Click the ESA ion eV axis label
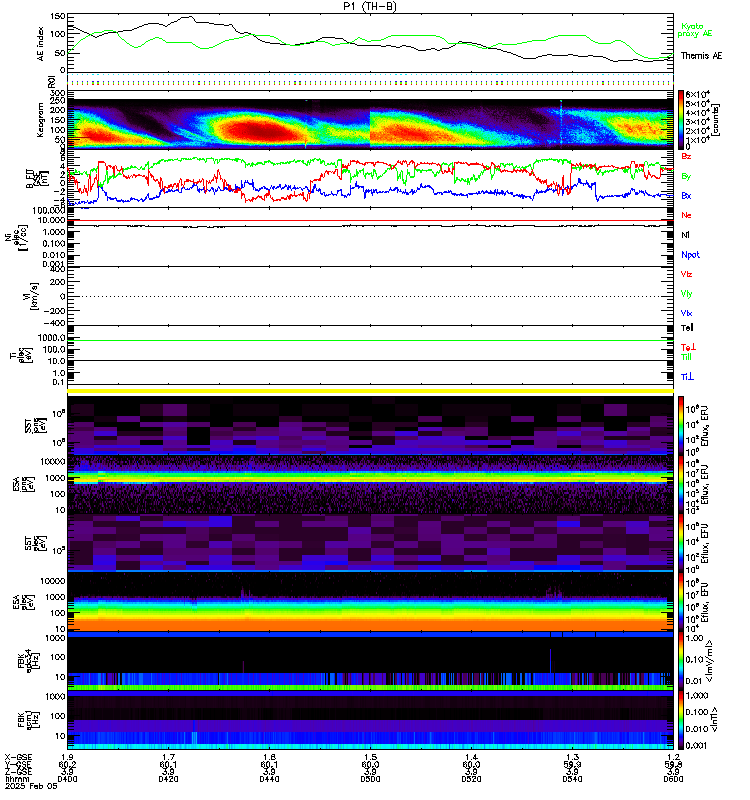Viewport: 750px width, 800px height. [x=23, y=485]
